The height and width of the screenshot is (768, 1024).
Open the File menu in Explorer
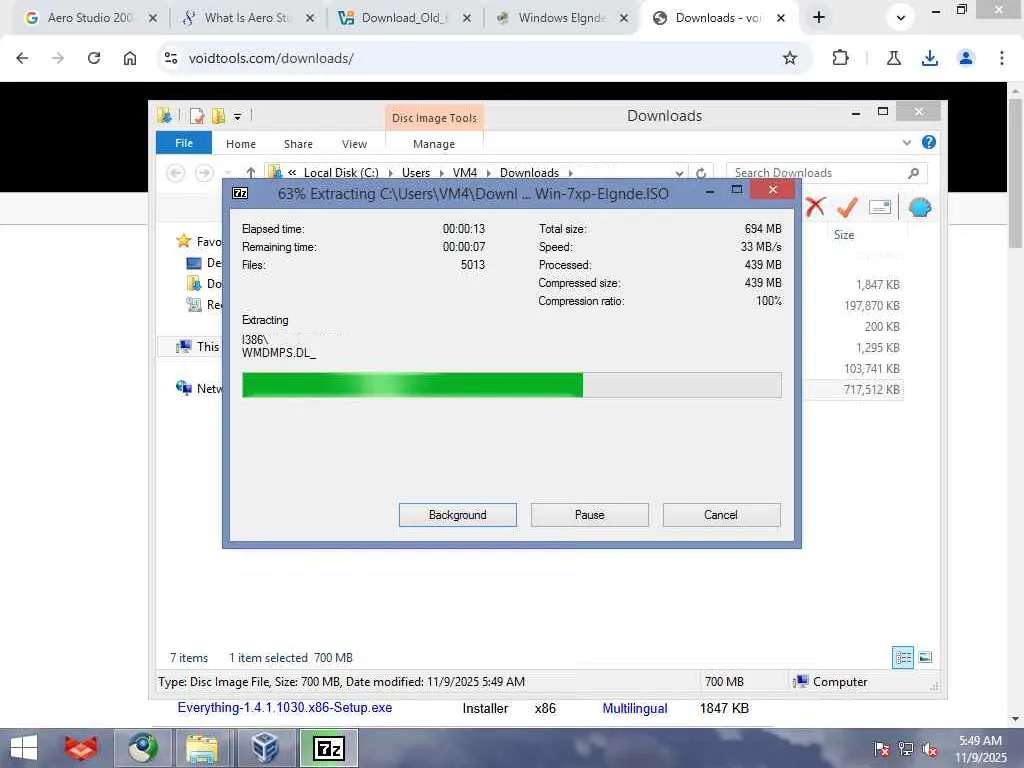coord(184,143)
